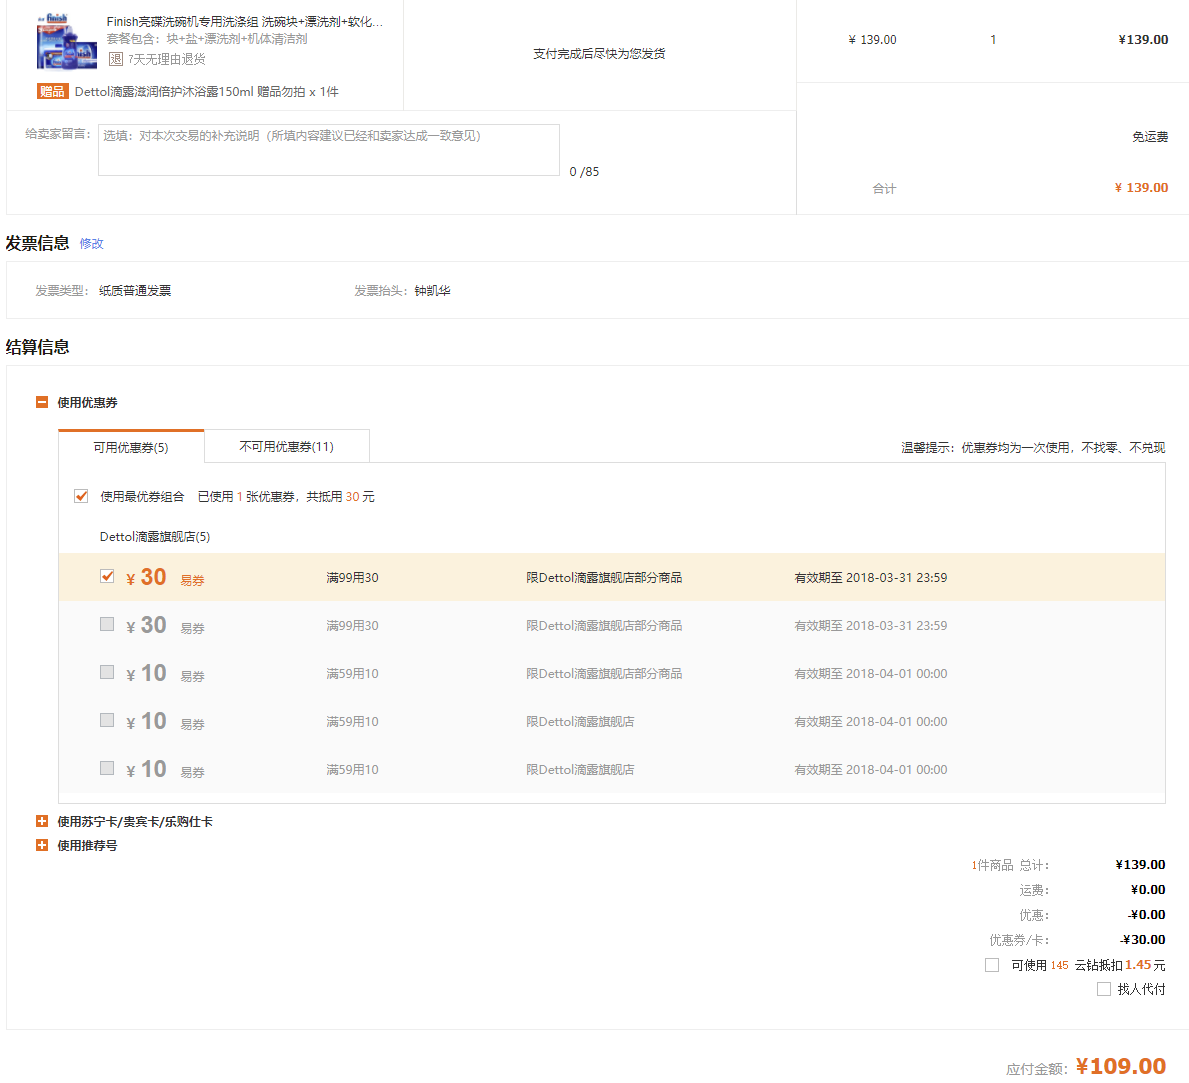
Task: Click the 发票信息 section heading
Action: (x=38, y=243)
